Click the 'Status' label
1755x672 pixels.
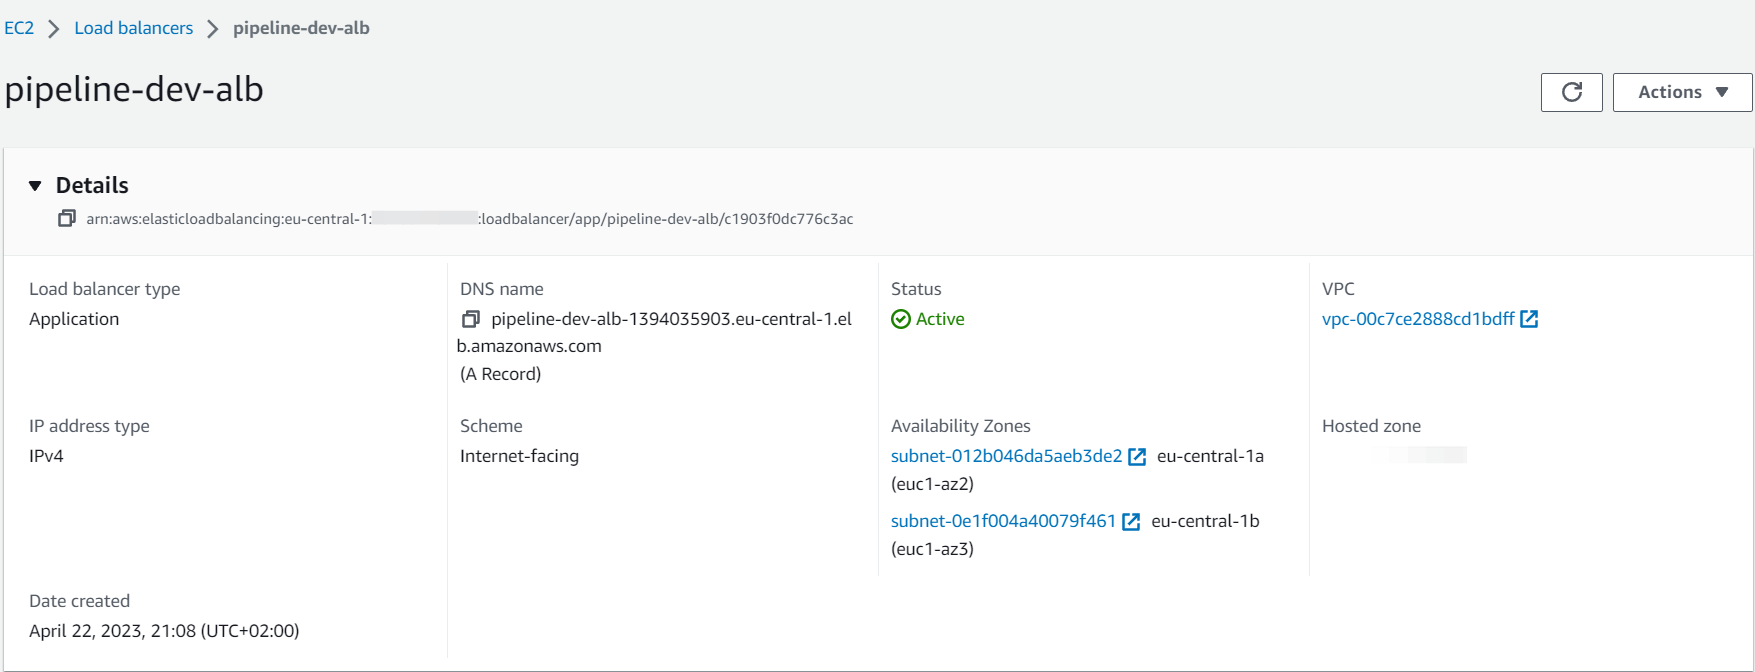point(916,289)
